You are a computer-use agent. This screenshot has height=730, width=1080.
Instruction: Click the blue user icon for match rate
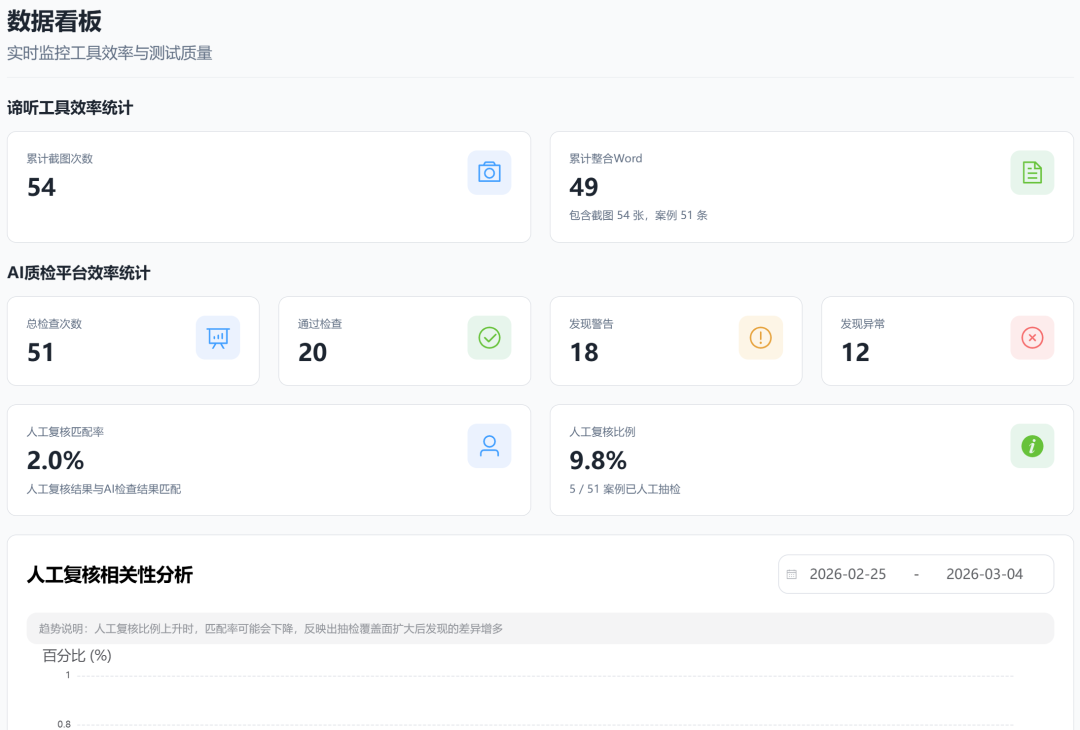point(489,446)
